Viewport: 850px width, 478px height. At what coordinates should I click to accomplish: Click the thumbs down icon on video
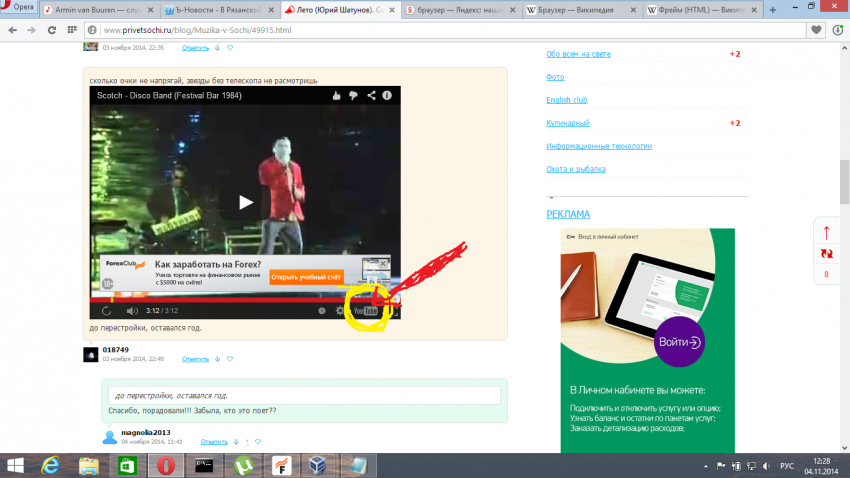[353, 95]
